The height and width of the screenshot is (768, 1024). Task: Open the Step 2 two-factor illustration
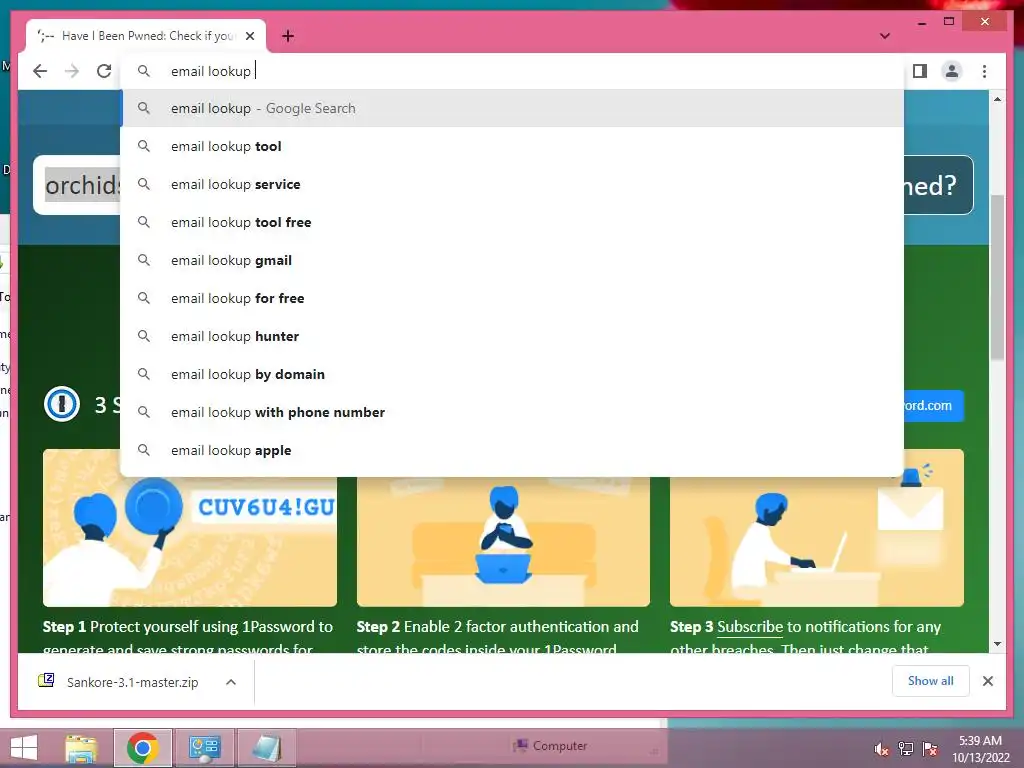click(x=503, y=541)
